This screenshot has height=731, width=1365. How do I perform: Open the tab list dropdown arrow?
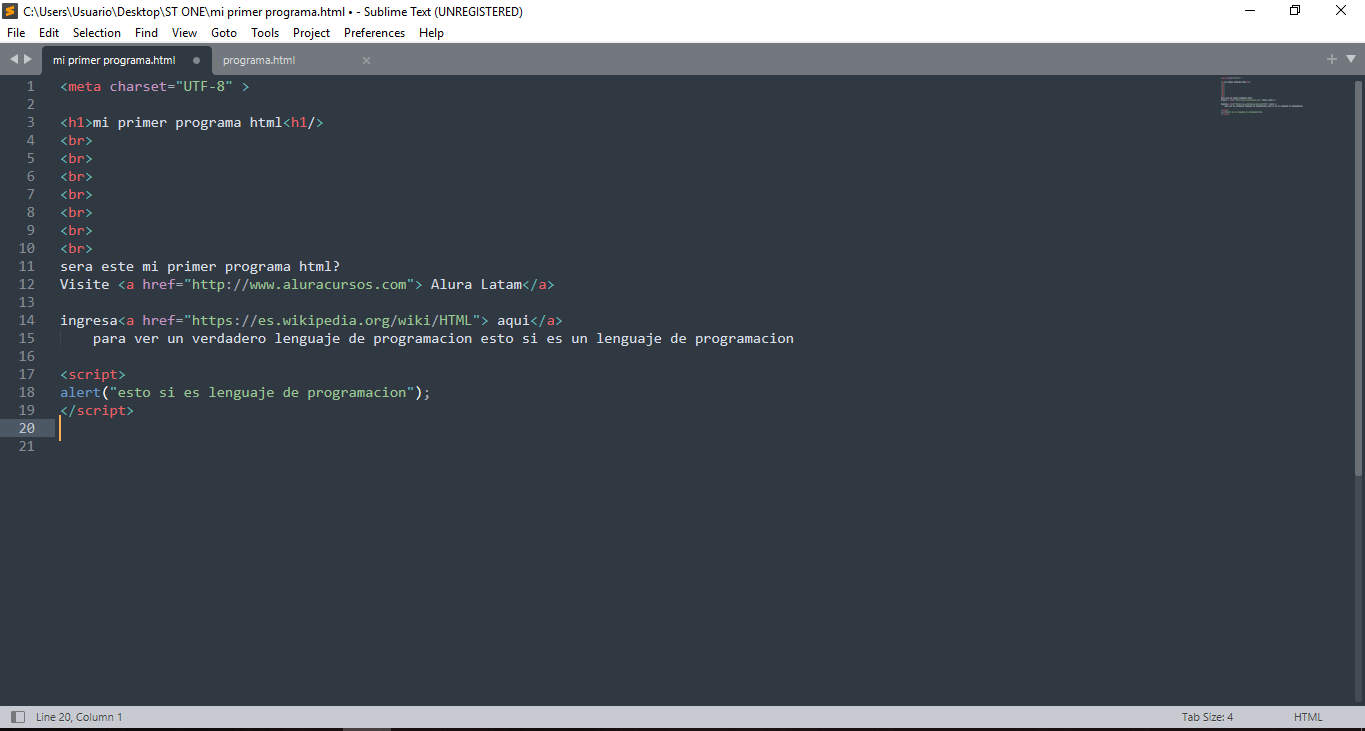1349,60
